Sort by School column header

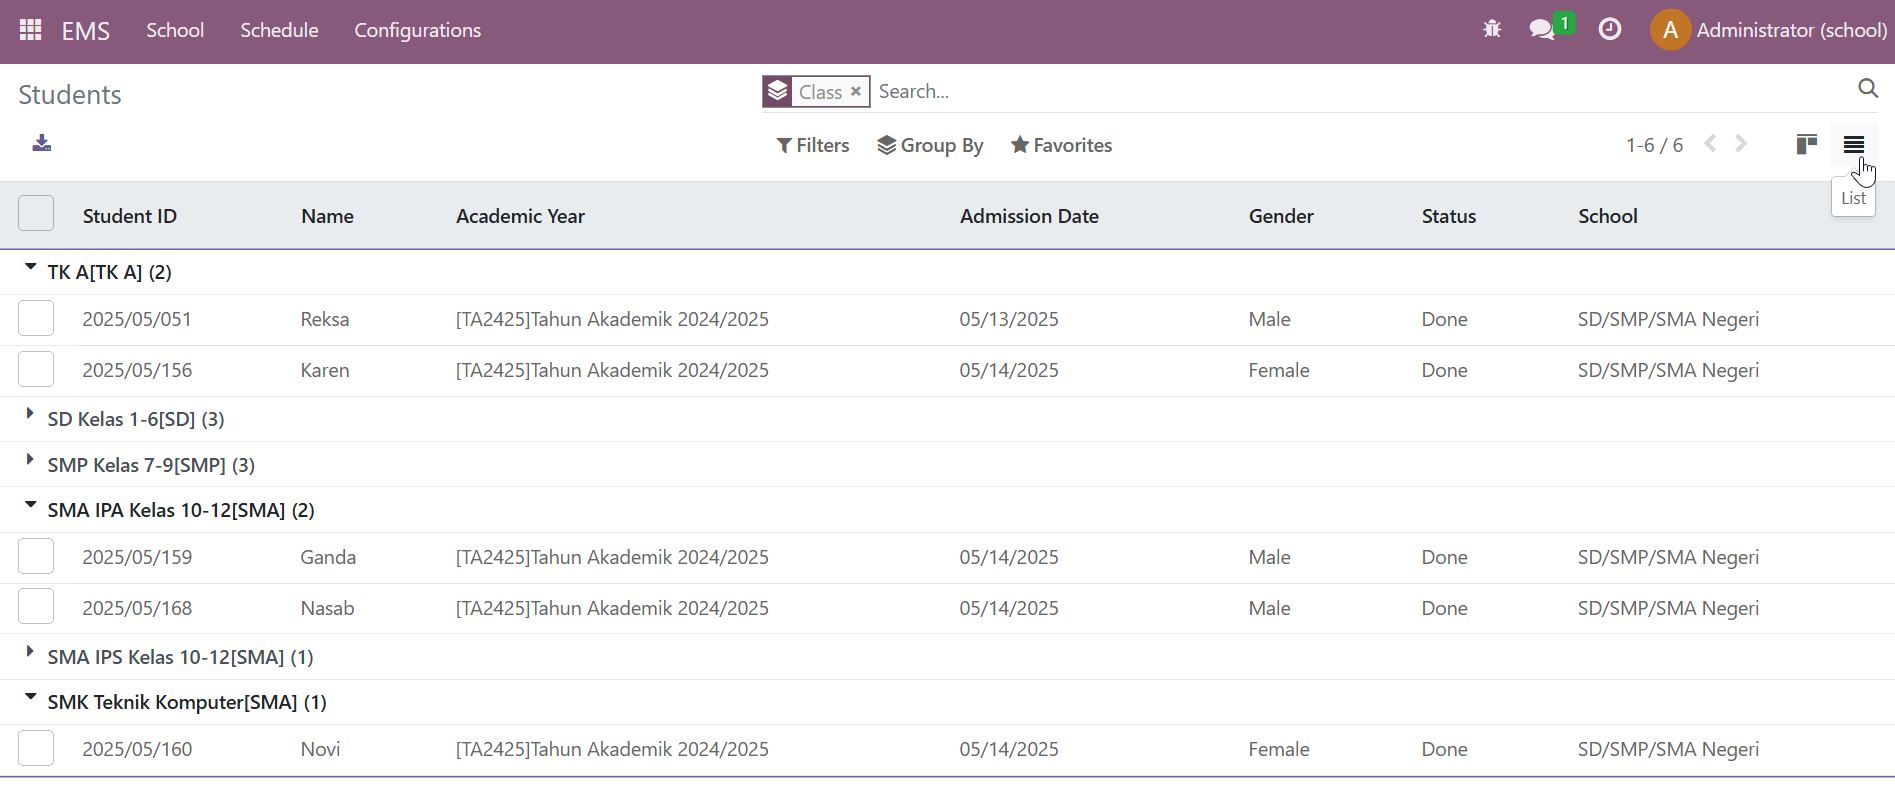pyautogui.click(x=1608, y=216)
